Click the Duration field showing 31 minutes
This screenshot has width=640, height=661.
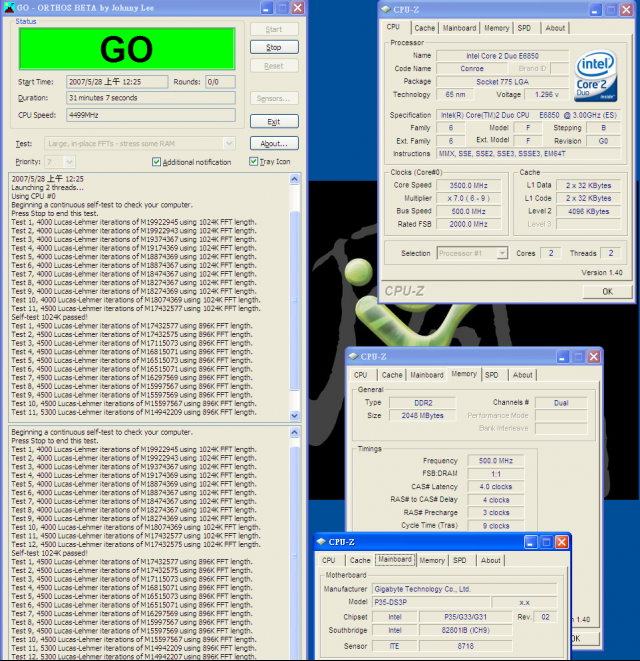[x=151, y=98]
